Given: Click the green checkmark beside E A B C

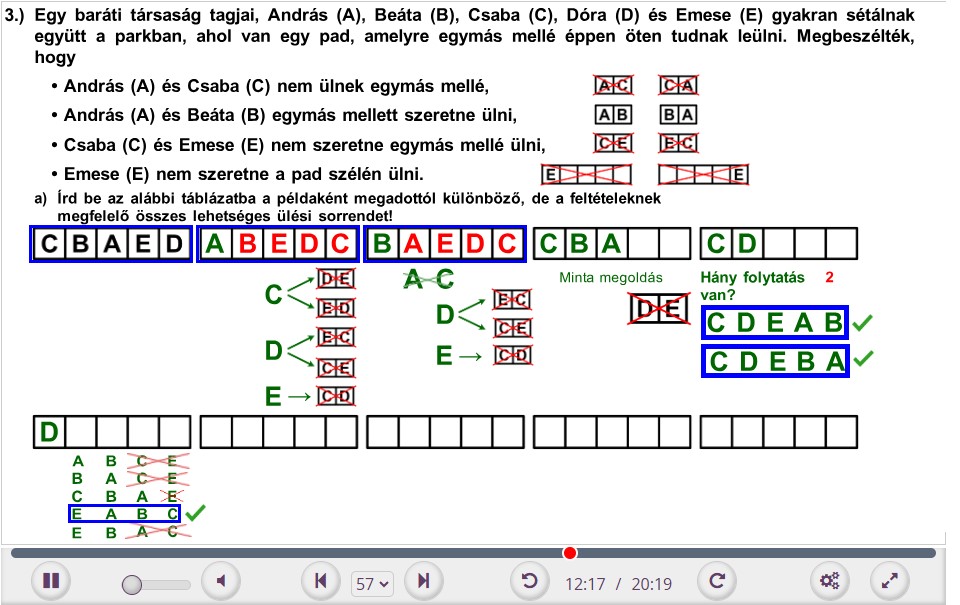Looking at the screenshot, I should pyautogui.click(x=196, y=513).
